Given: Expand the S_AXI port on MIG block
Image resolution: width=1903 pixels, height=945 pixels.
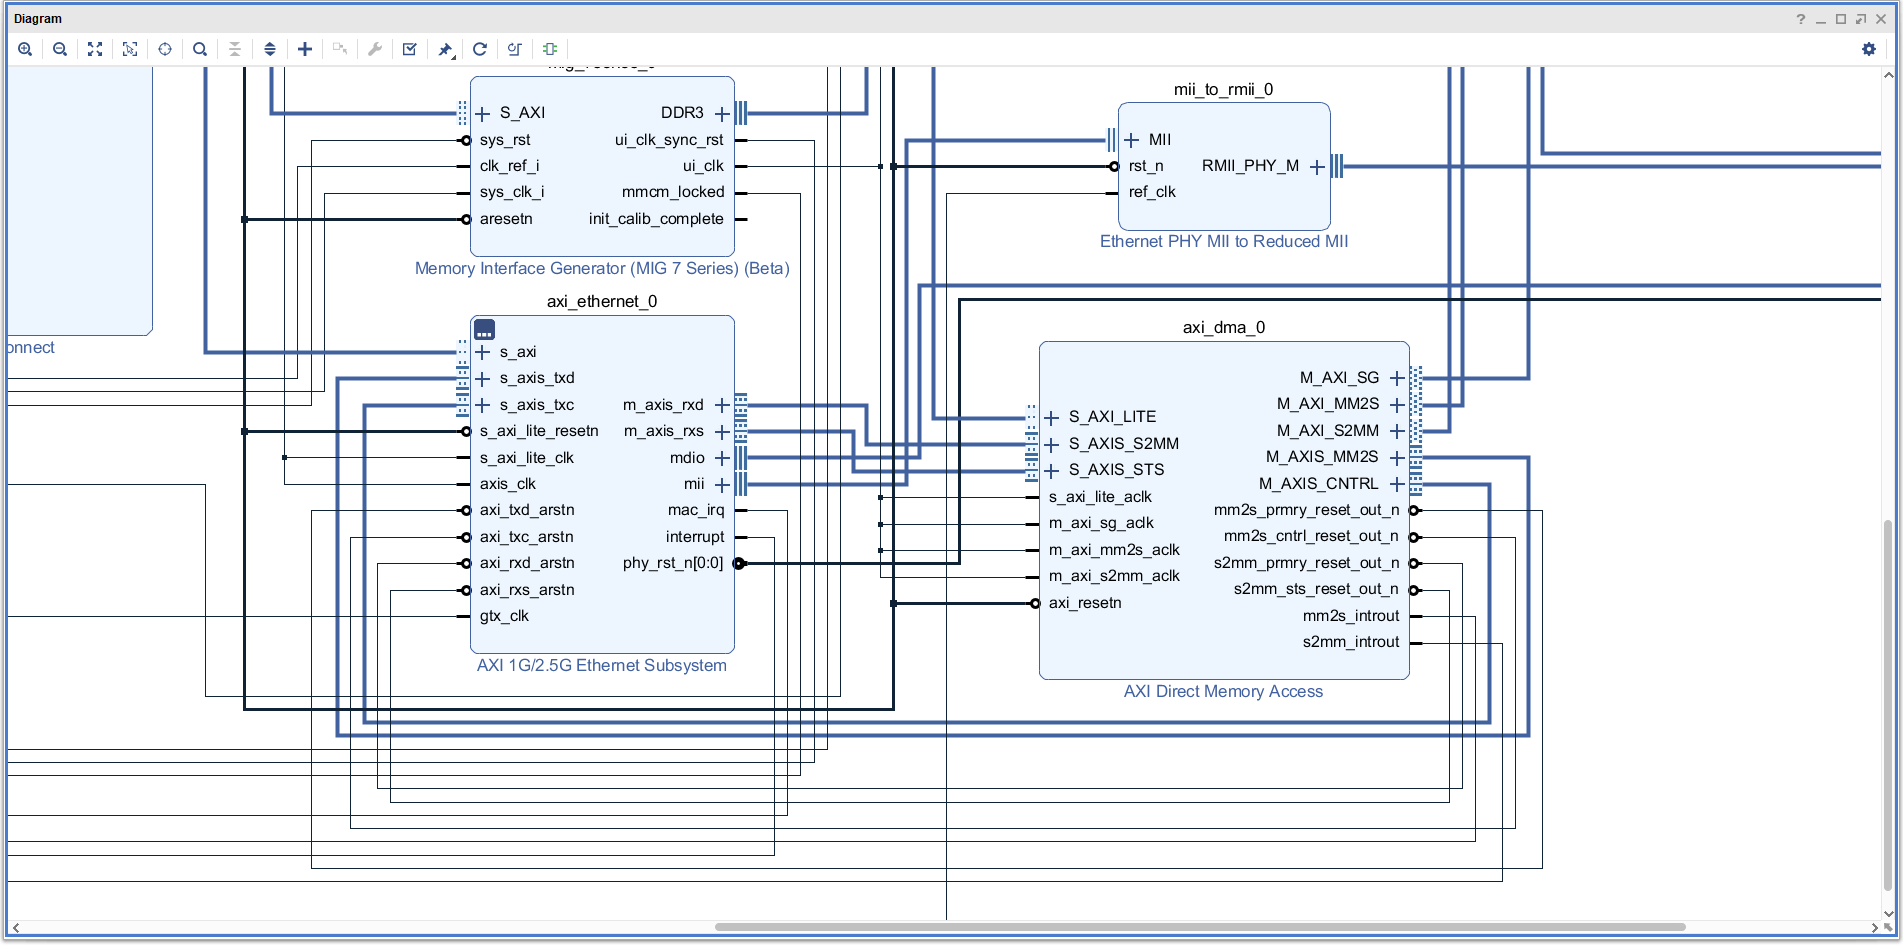Looking at the screenshot, I should [483, 114].
